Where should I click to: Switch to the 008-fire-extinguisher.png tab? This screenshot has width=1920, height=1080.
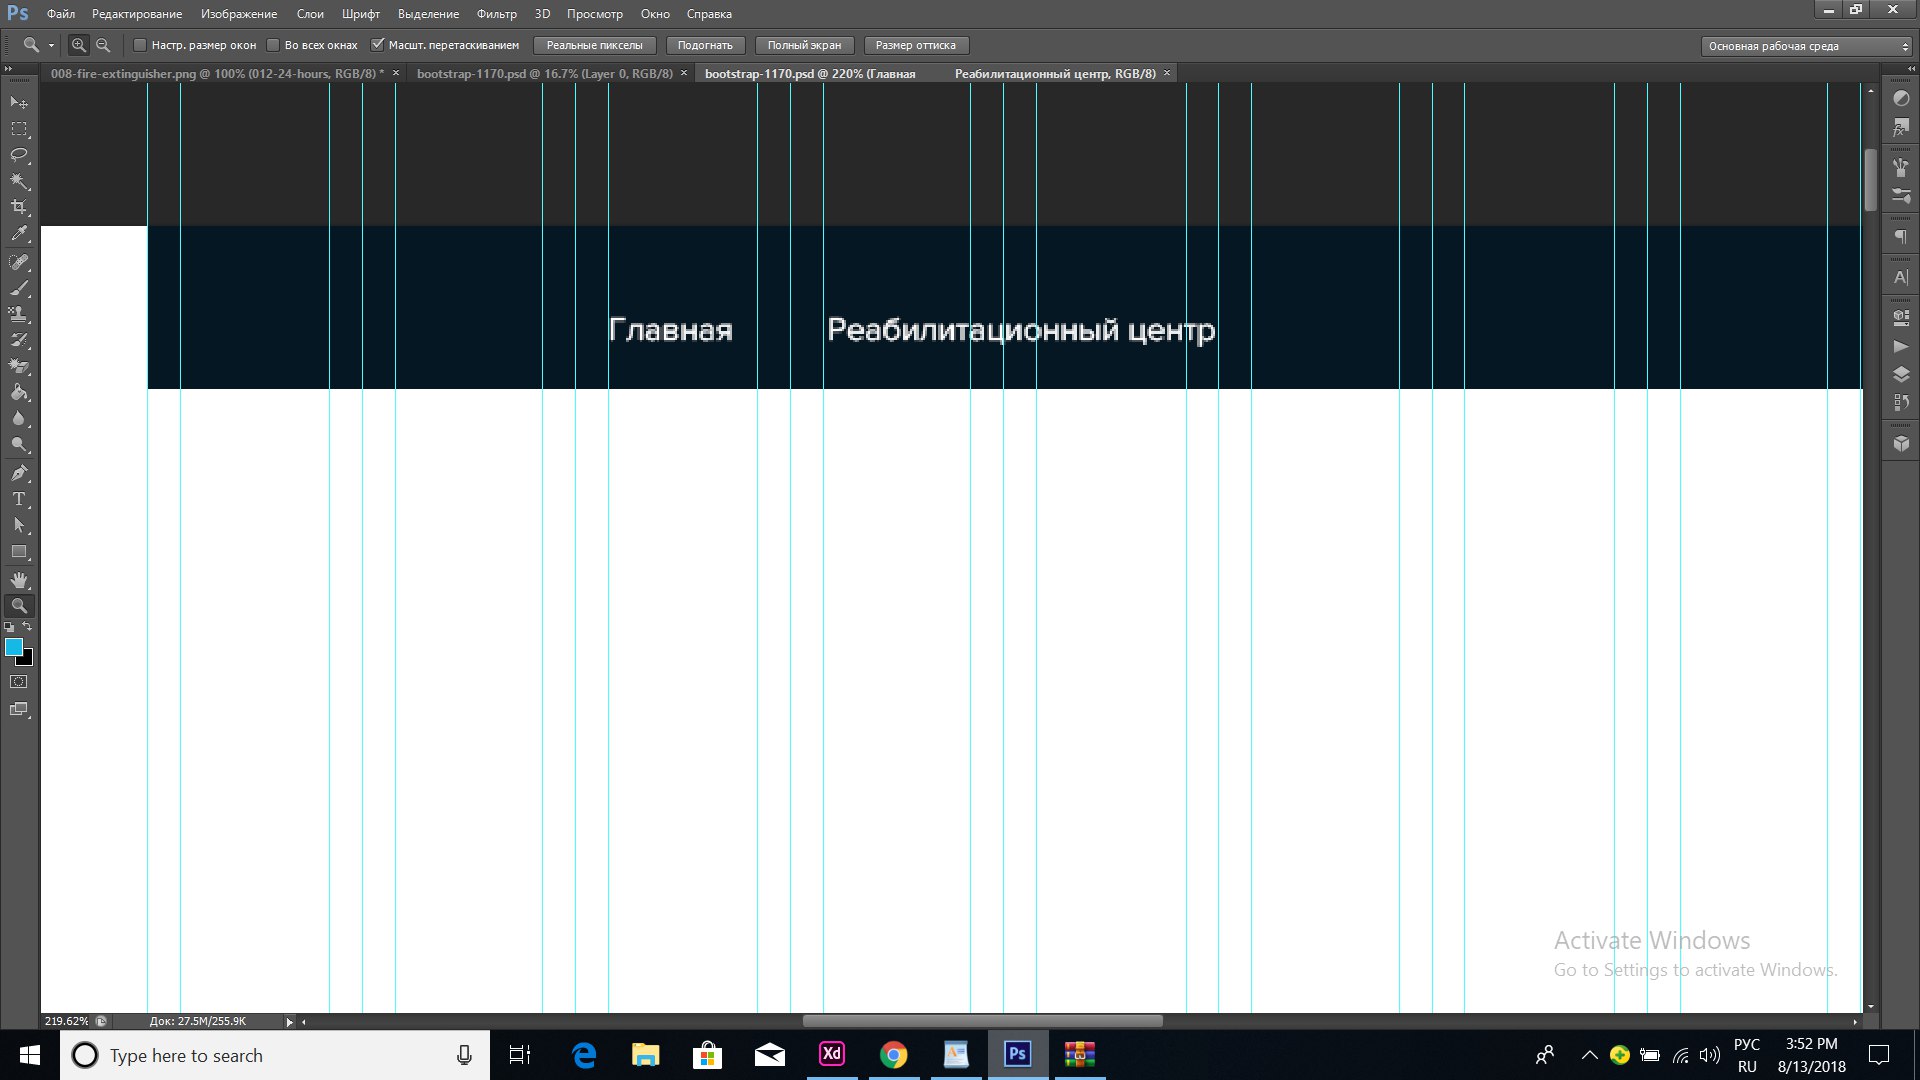pos(215,74)
